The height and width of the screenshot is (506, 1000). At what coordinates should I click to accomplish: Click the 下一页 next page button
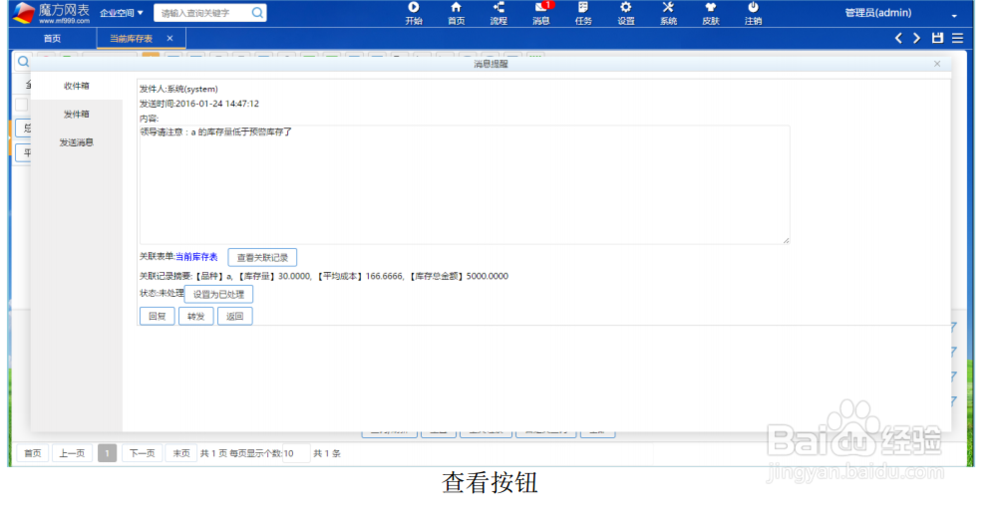(x=142, y=453)
